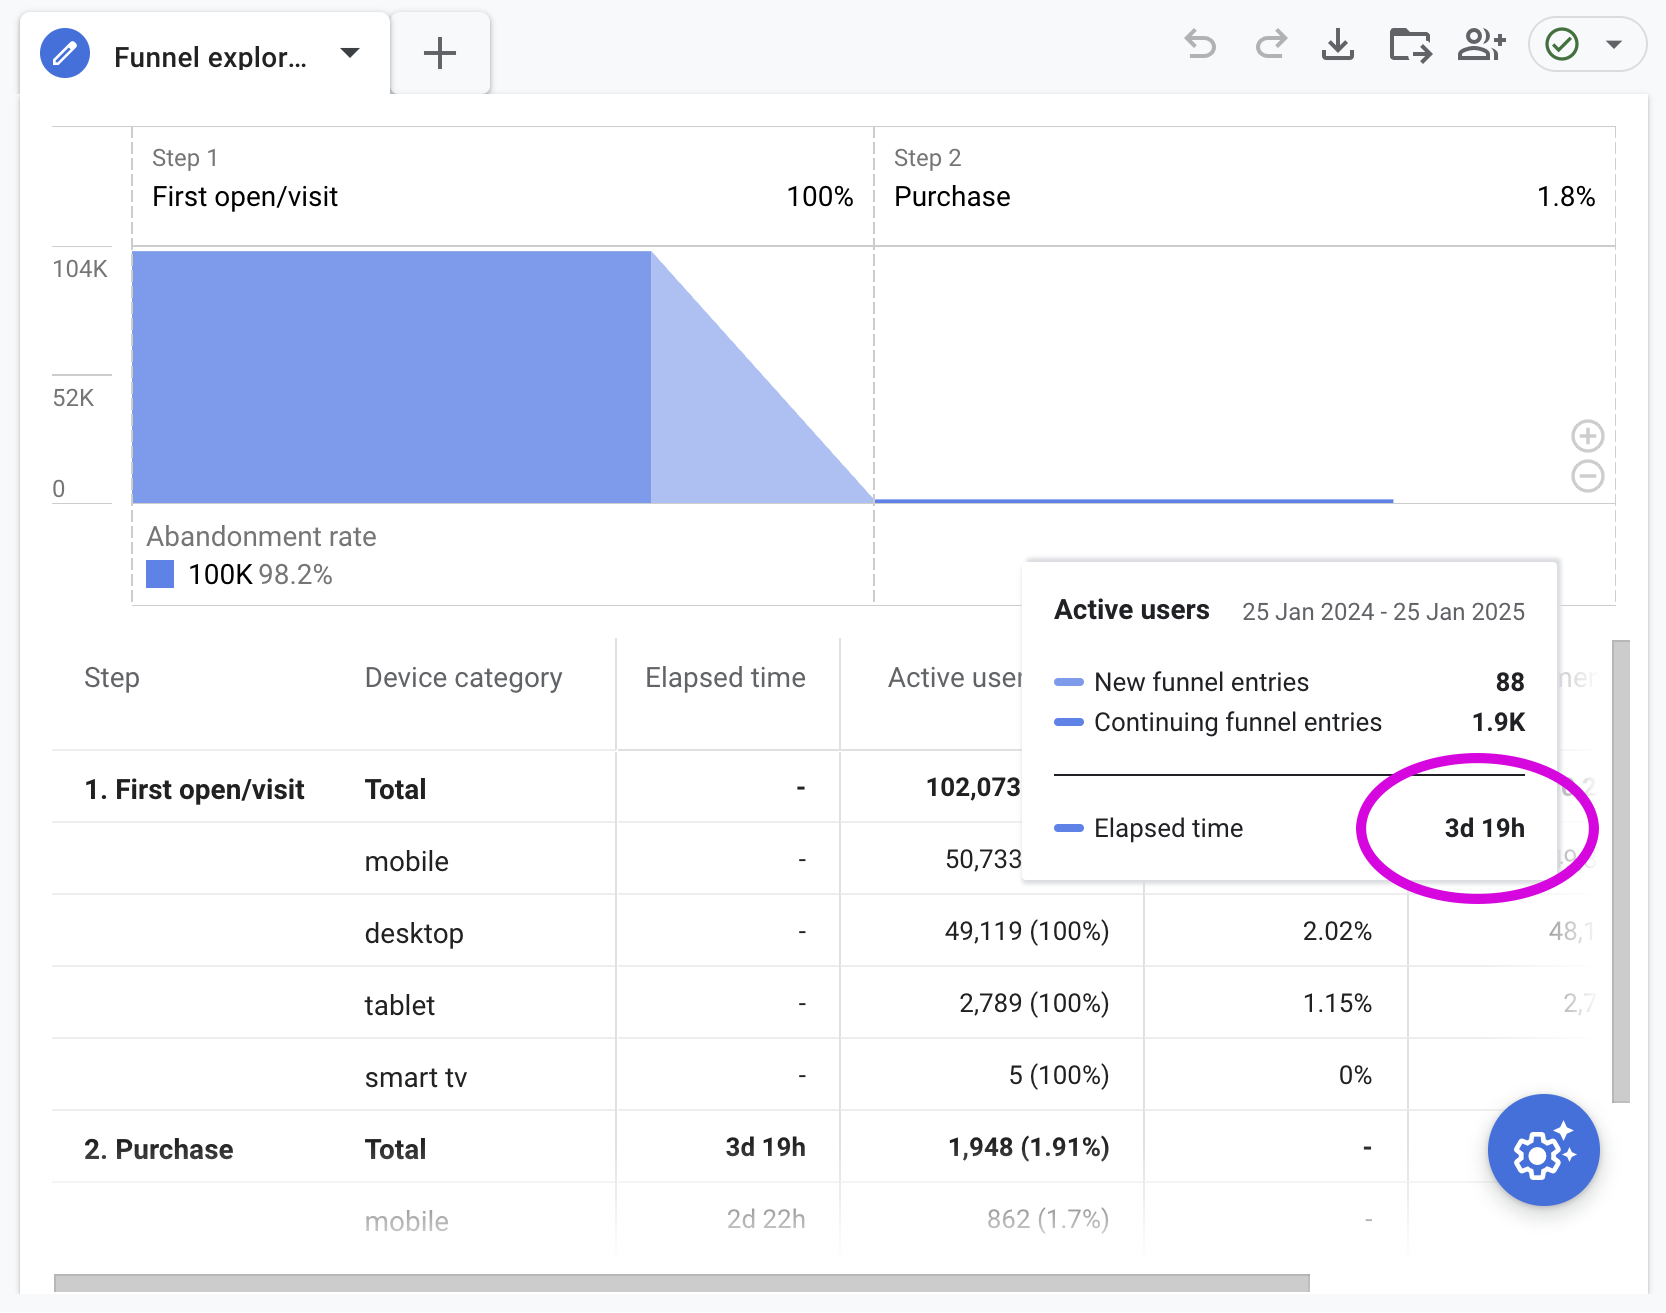Image resolution: width=1666 pixels, height=1313 pixels.
Task: Expand the status dropdown caret
Action: click(x=1613, y=44)
